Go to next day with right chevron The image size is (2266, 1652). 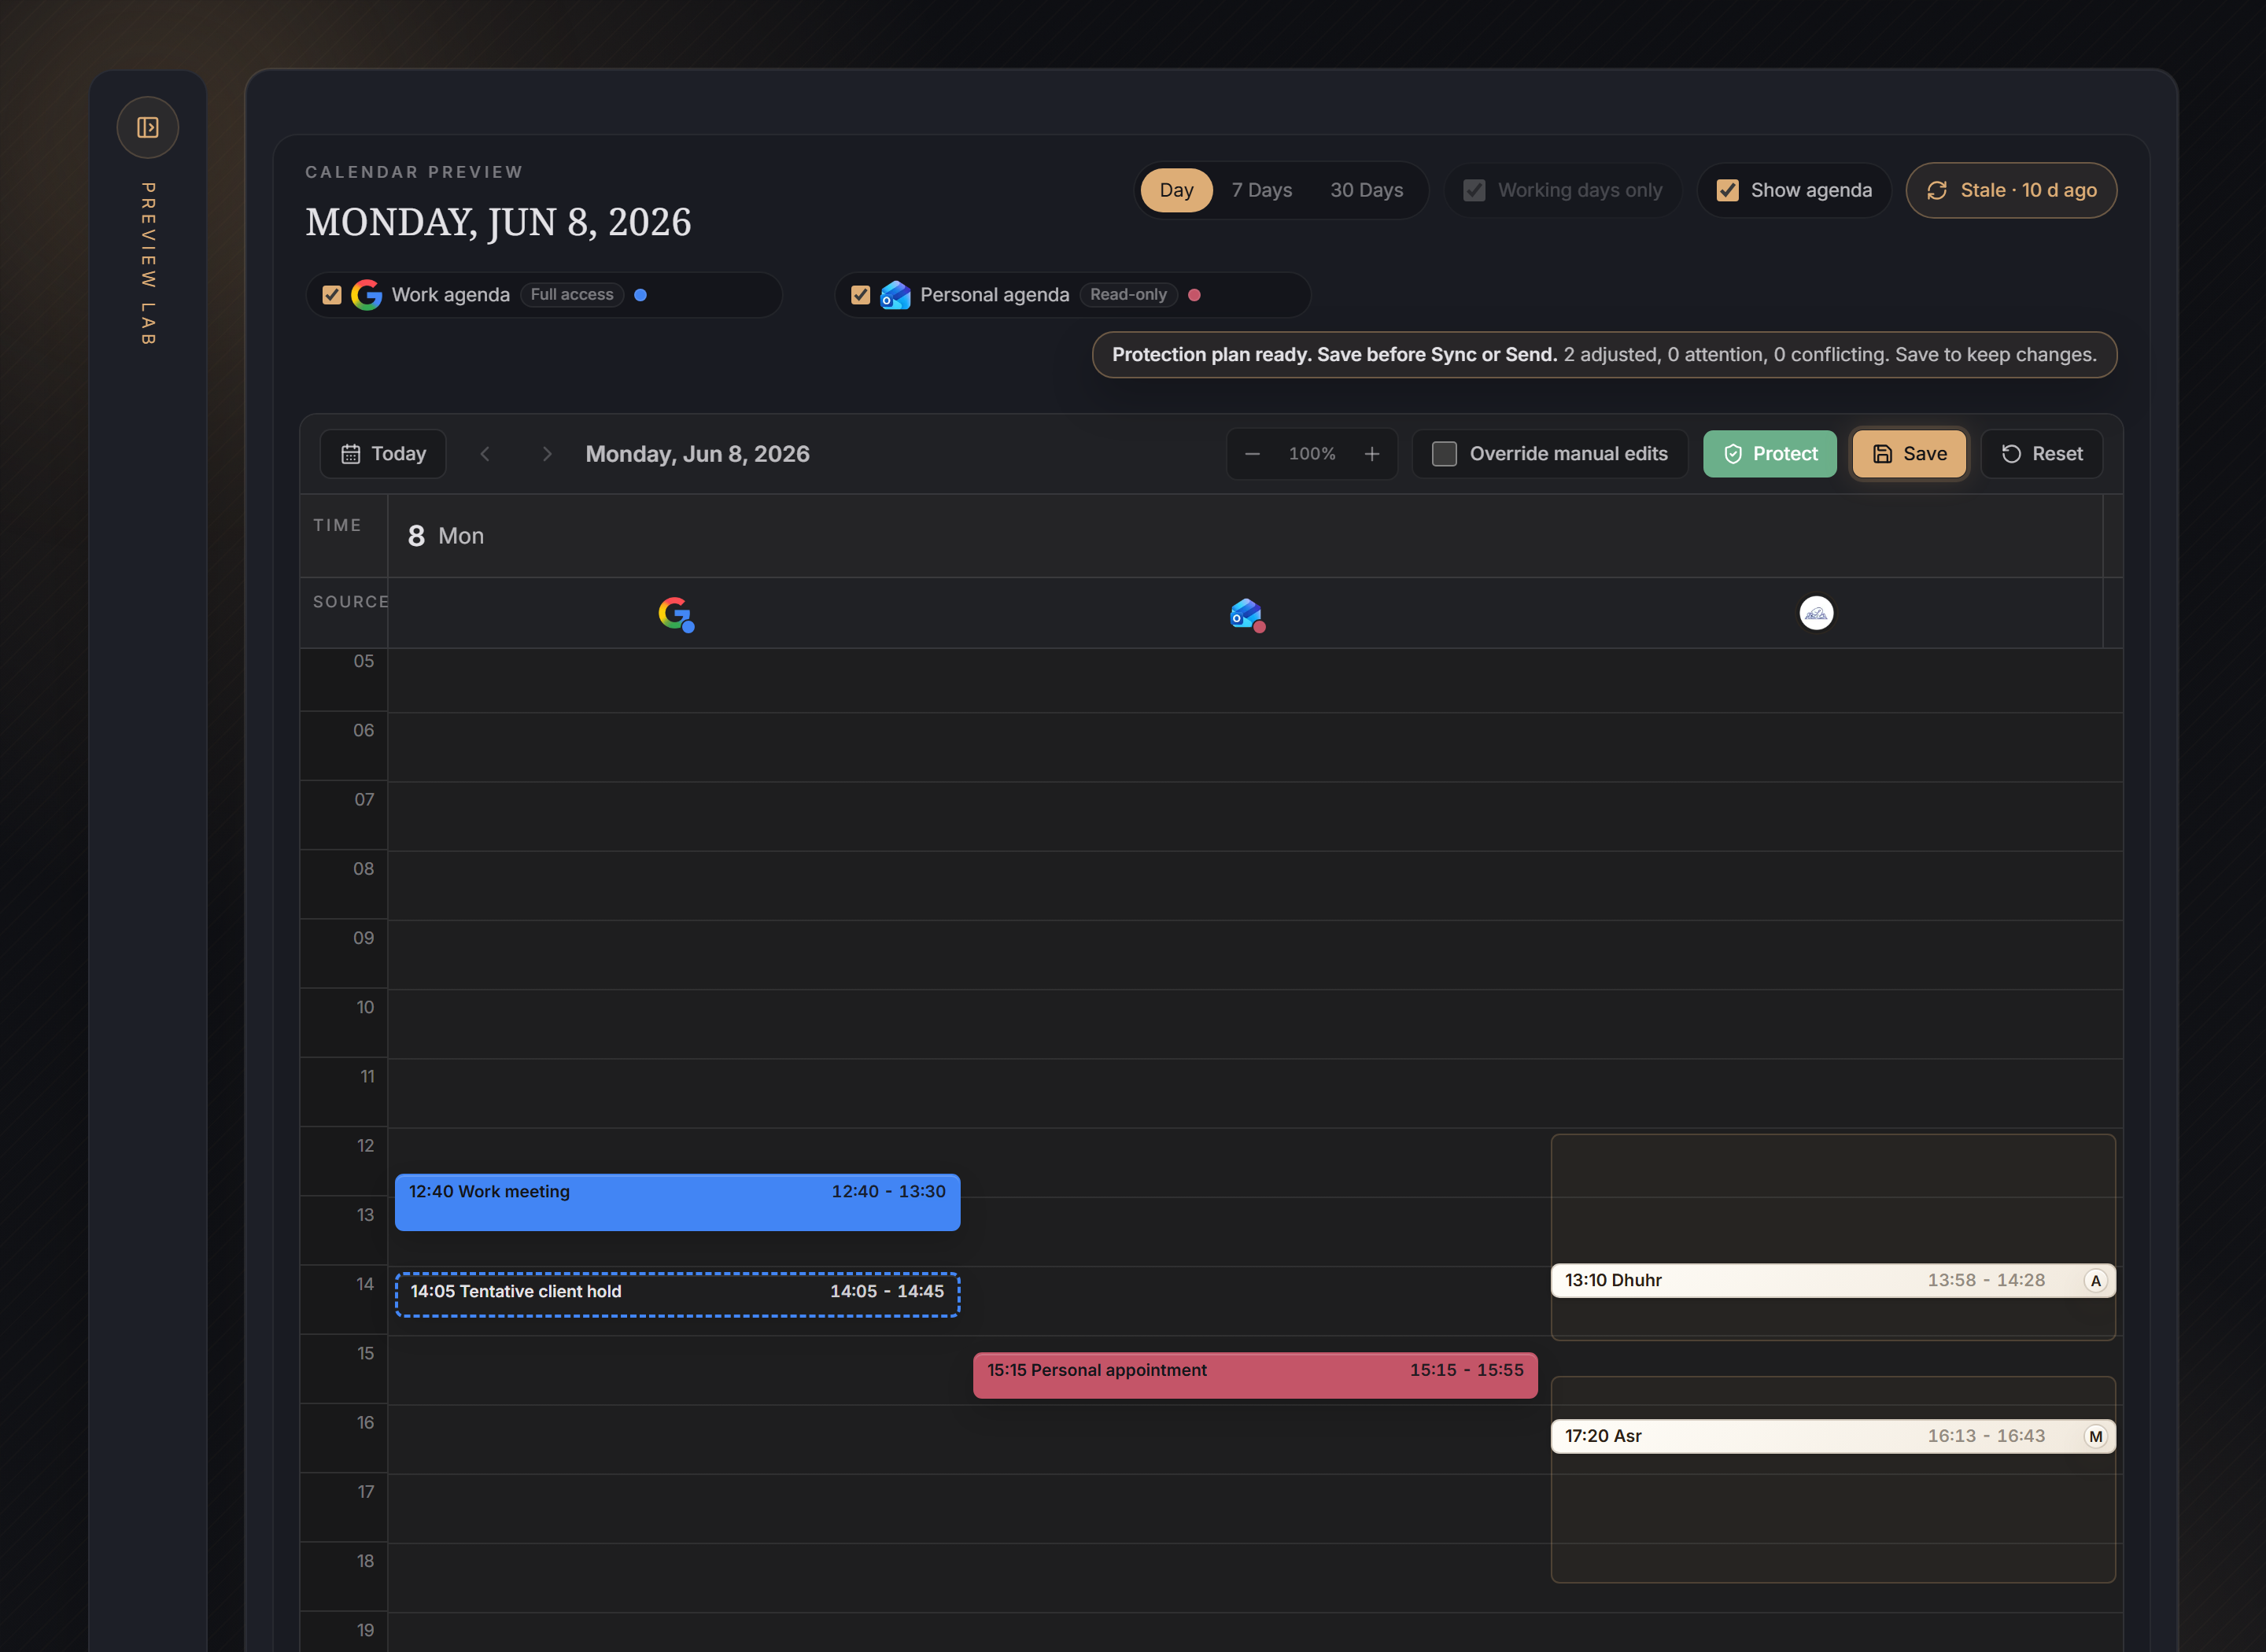(x=547, y=454)
